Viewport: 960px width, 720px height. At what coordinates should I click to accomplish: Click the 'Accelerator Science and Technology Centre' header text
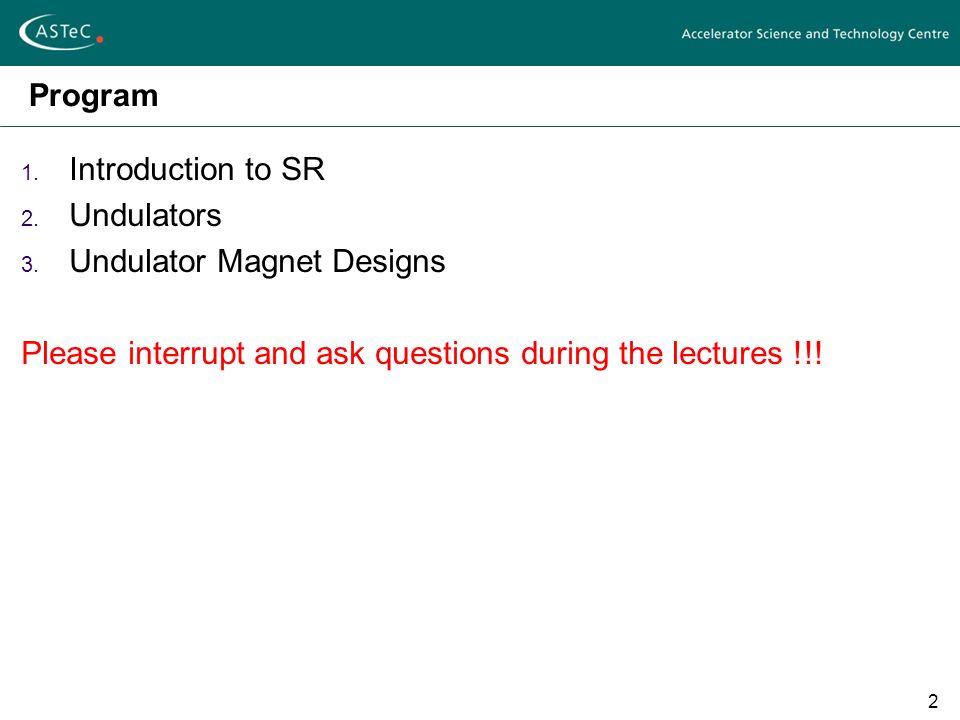pos(815,34)
